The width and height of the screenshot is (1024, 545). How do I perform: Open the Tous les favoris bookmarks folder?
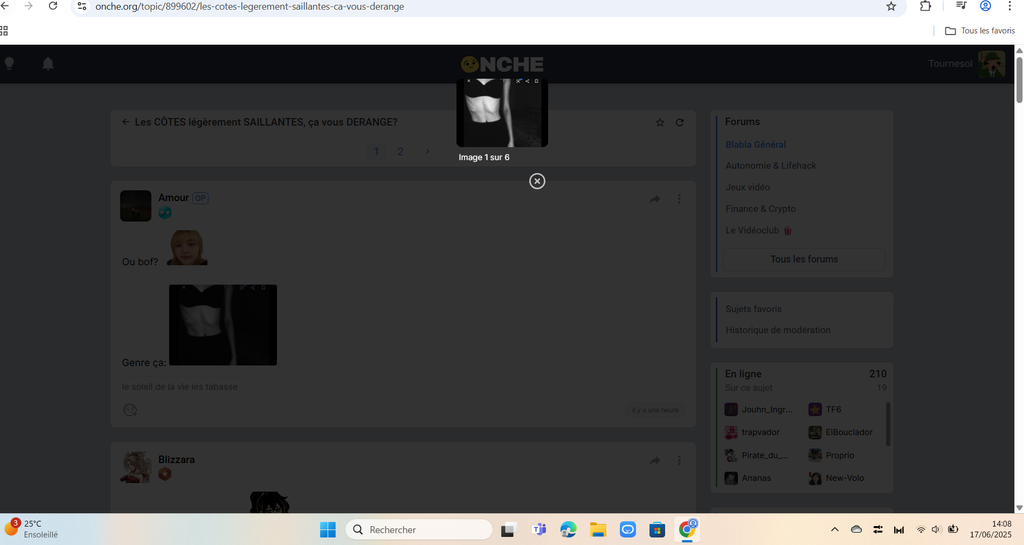coord(980,31)
